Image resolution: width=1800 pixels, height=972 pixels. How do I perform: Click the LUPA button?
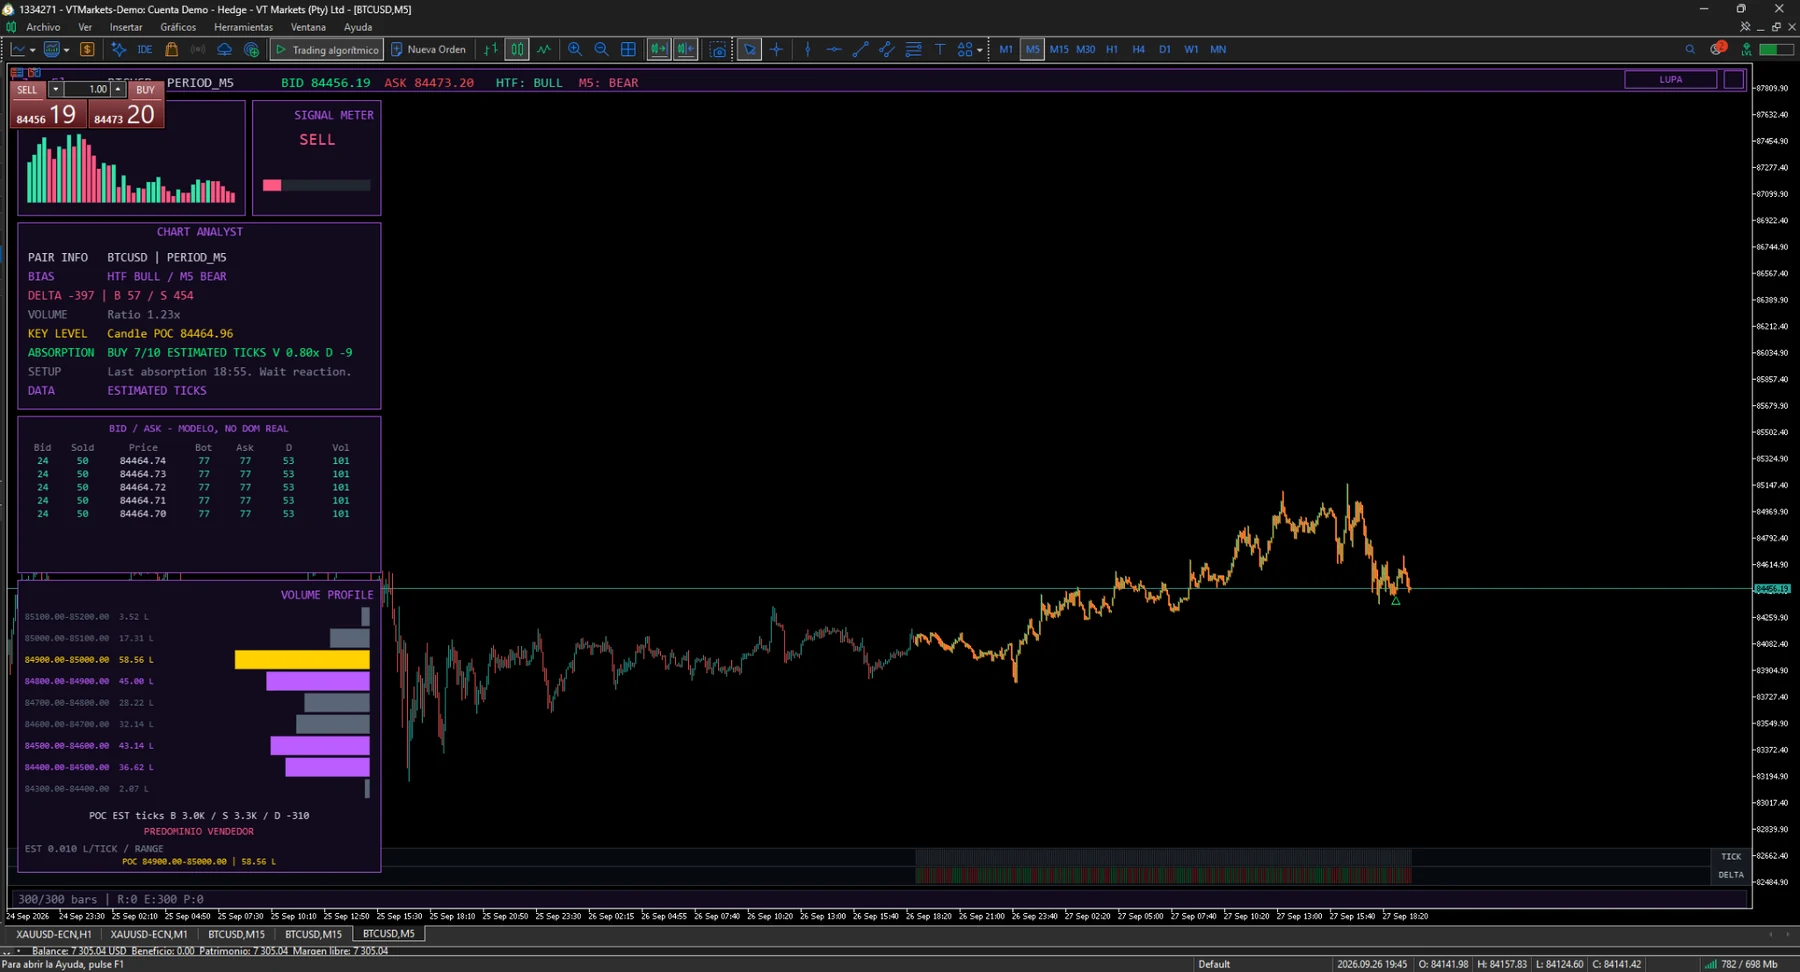pos(1671,79)
